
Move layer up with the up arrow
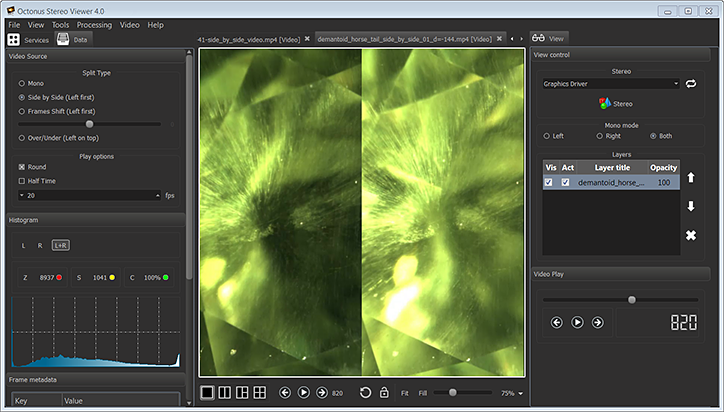tap(690, 176)
